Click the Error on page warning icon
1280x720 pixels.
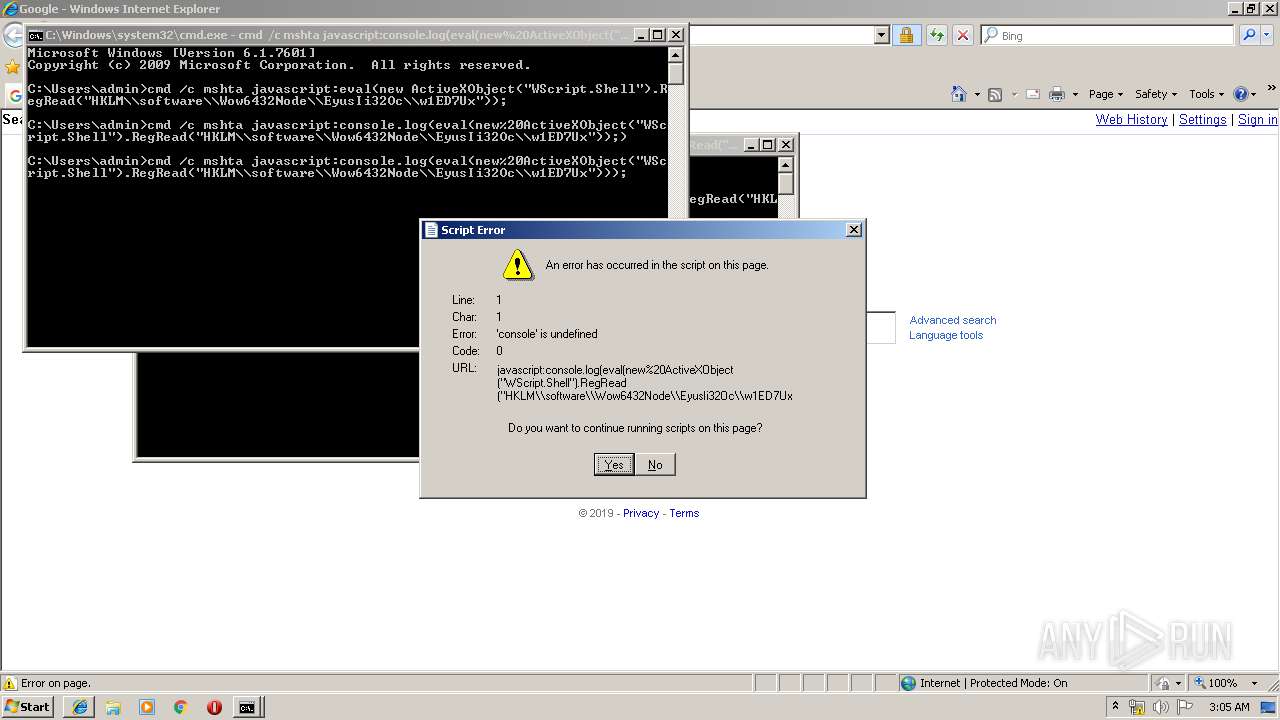[10, 683]
